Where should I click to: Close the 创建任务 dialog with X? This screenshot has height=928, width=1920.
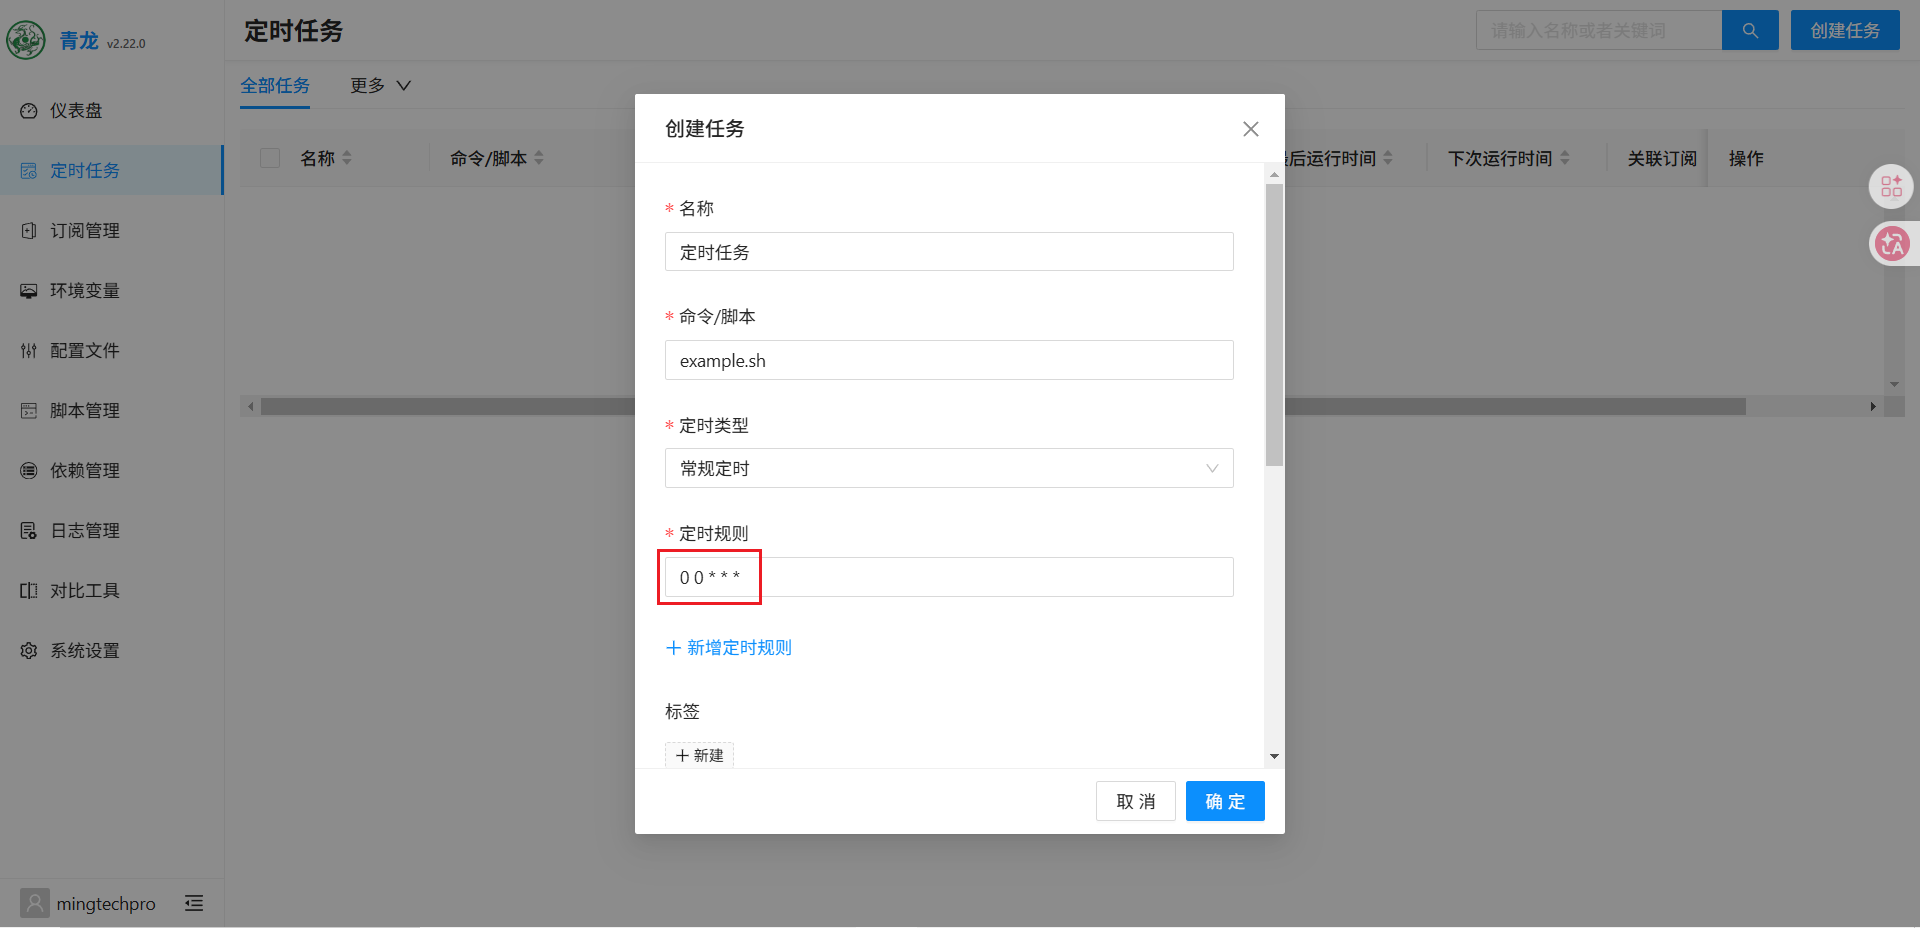(x=1250, y=129)
